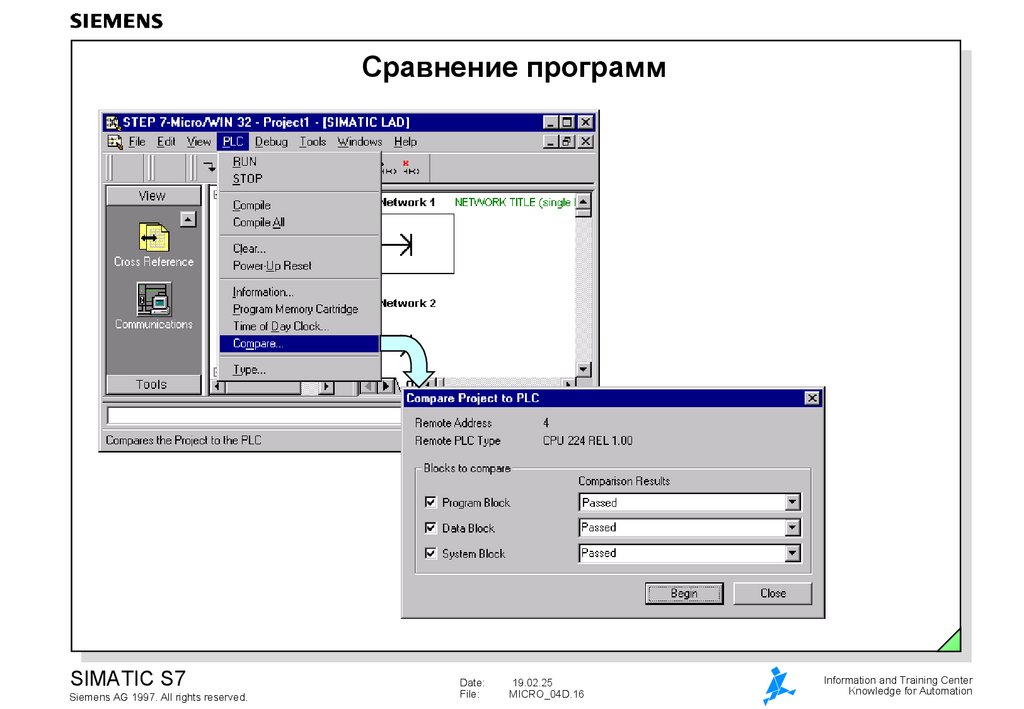
Task: Open the Tools menu in the menu bar
Action: point(313,142)
